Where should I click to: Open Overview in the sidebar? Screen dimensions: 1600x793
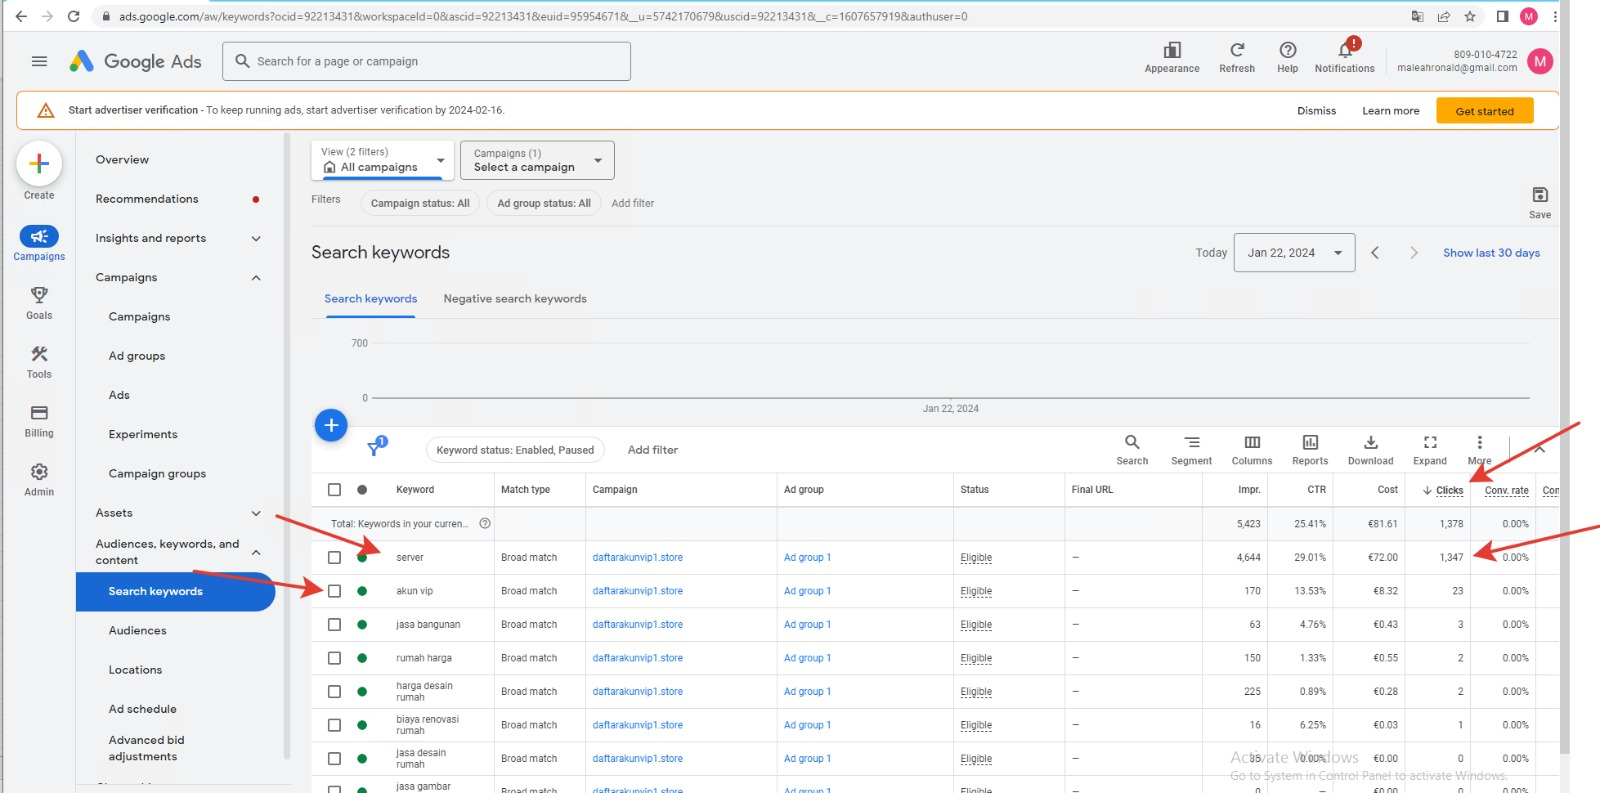[x=122, y=160]
